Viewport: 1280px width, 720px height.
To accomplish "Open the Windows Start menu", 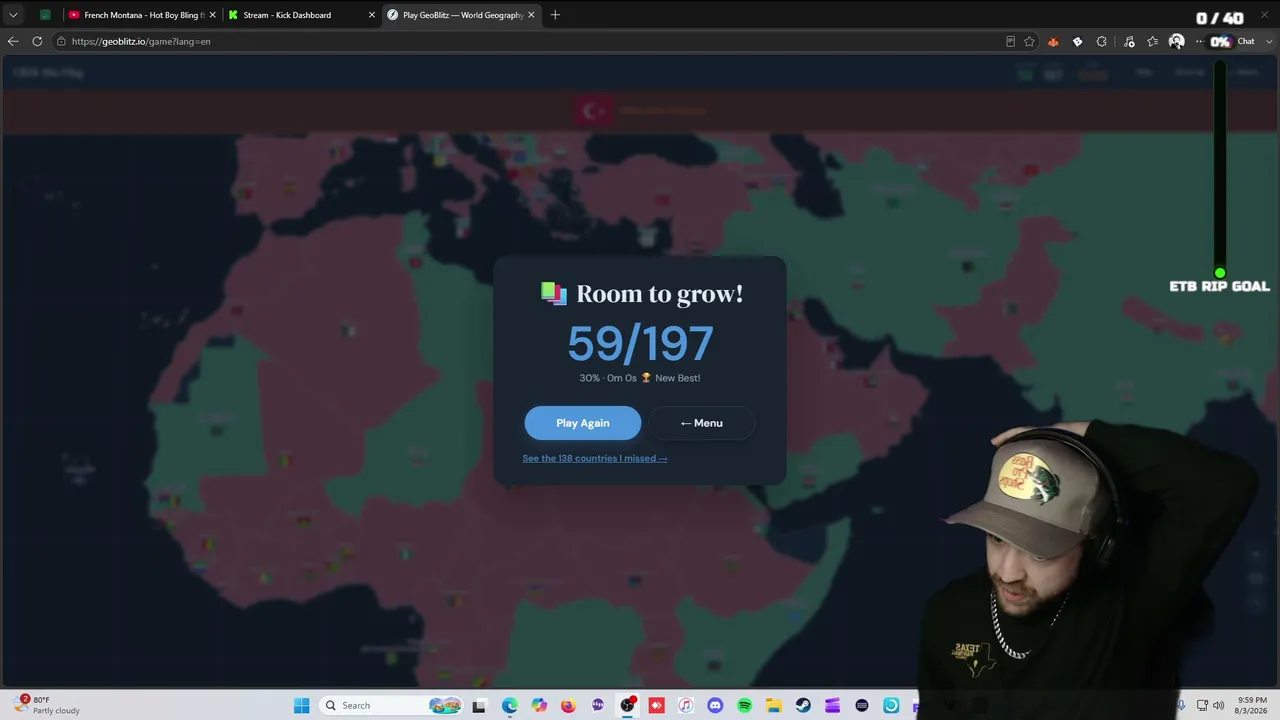I will pyautogui.click(x=302, y=705).
